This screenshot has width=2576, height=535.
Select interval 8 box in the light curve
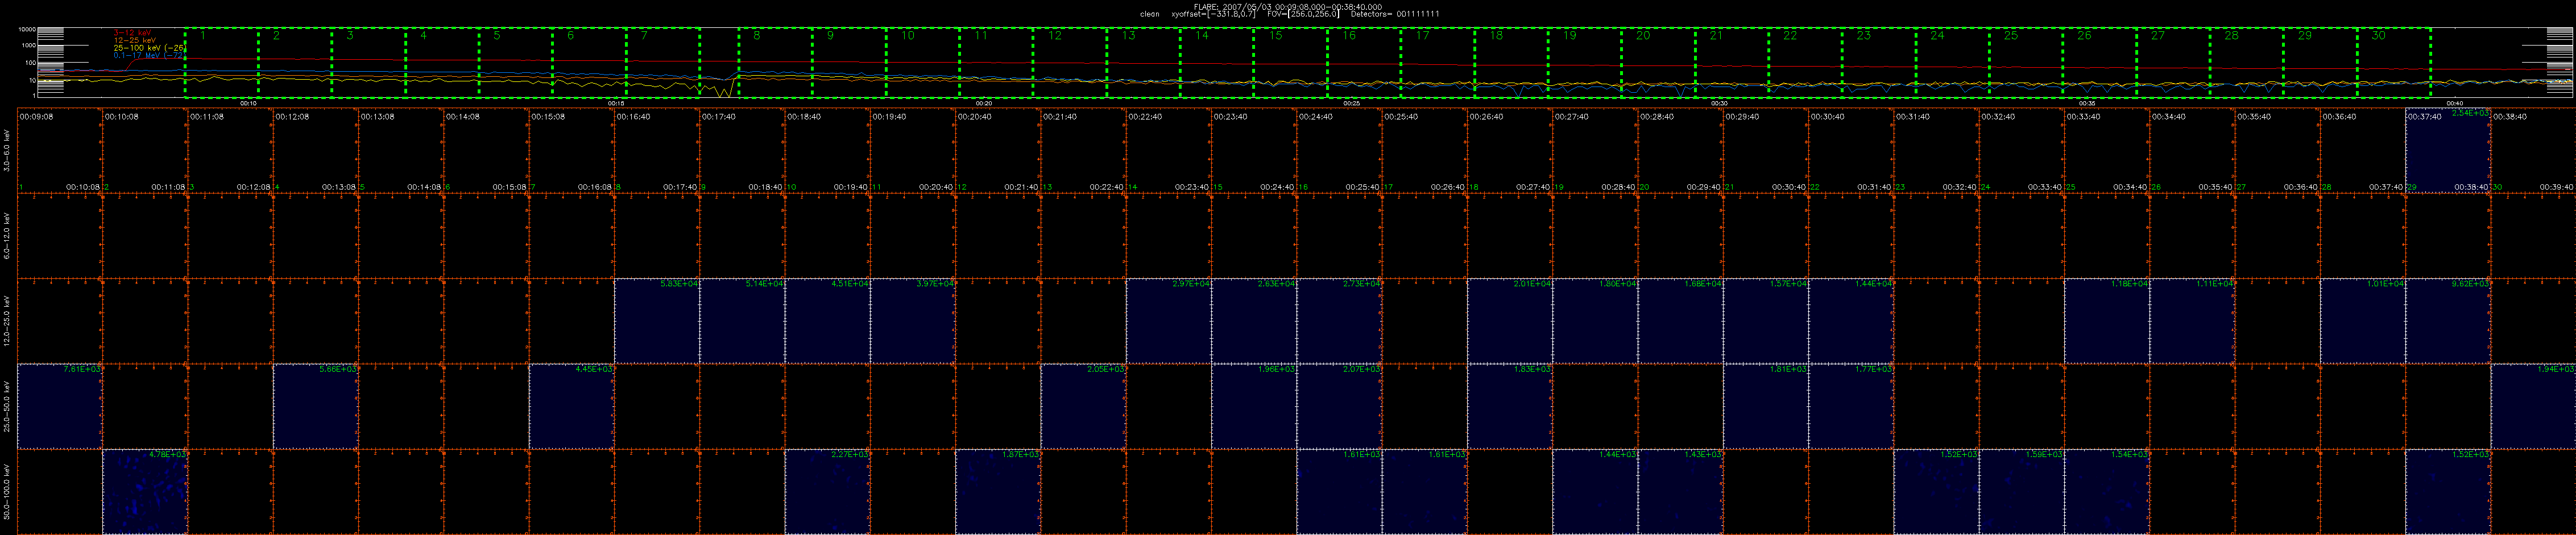(775, 62)
